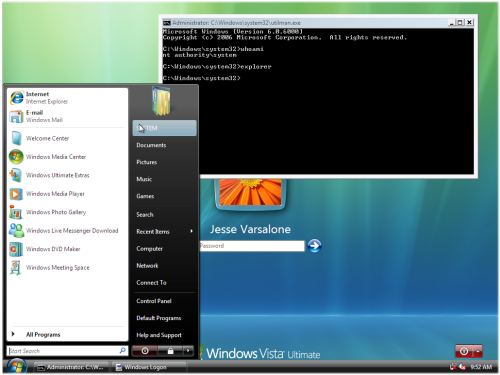This screenshot has height=375, width=500.
Task: Start Windows Media Player icon
Action: pos(16,194)
